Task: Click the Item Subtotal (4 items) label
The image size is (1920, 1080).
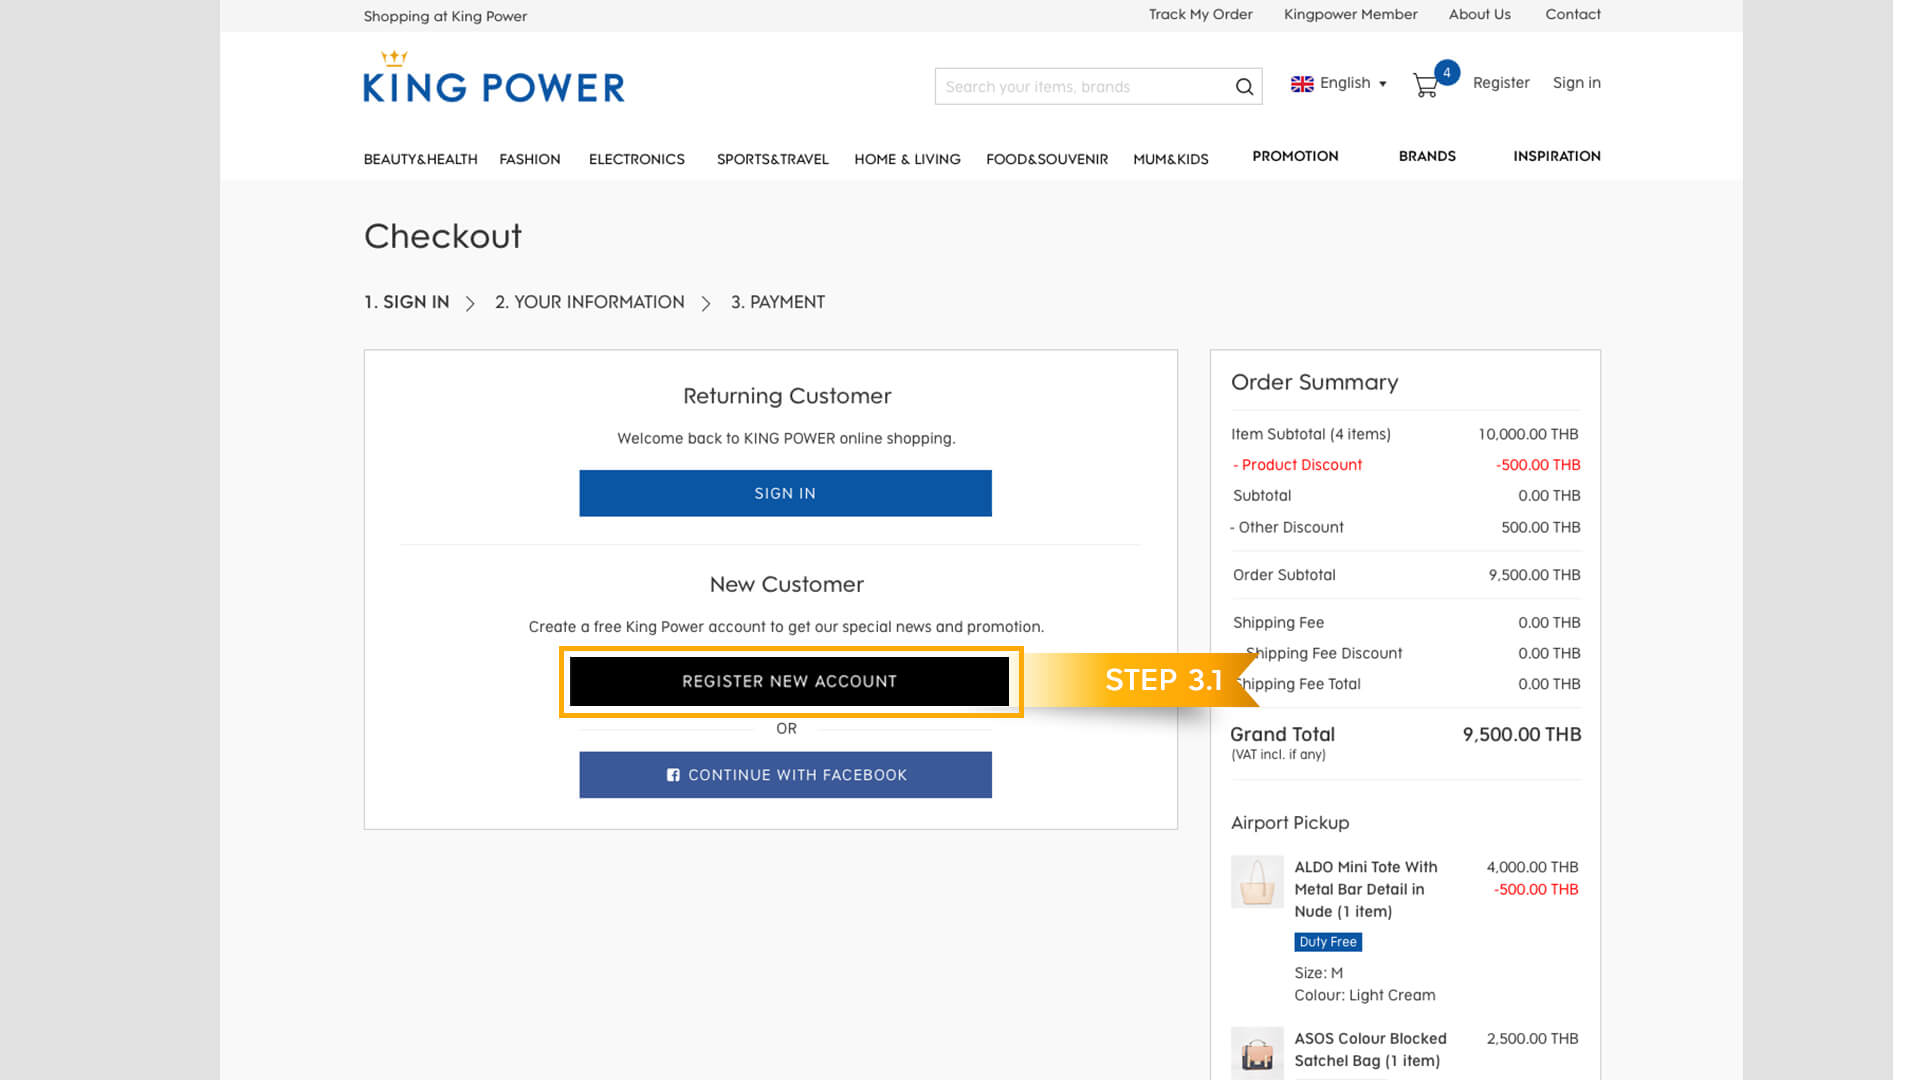Action: (x=1310, y=434)
